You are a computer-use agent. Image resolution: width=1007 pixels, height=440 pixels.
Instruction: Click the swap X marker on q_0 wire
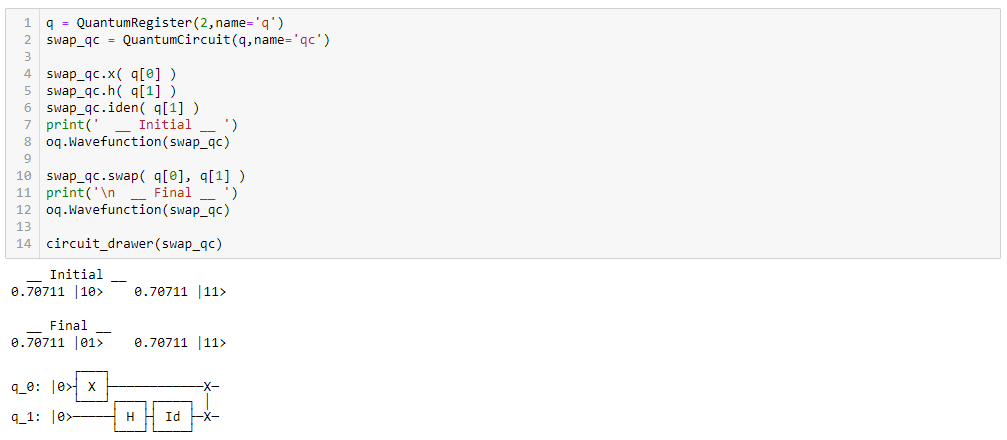pos(207,387)
